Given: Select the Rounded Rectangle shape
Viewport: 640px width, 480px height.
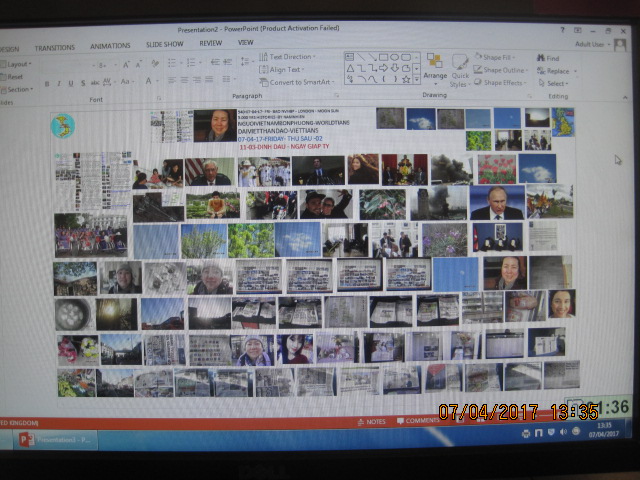Looking at the screenshot, I should click(x=406, y=57).
